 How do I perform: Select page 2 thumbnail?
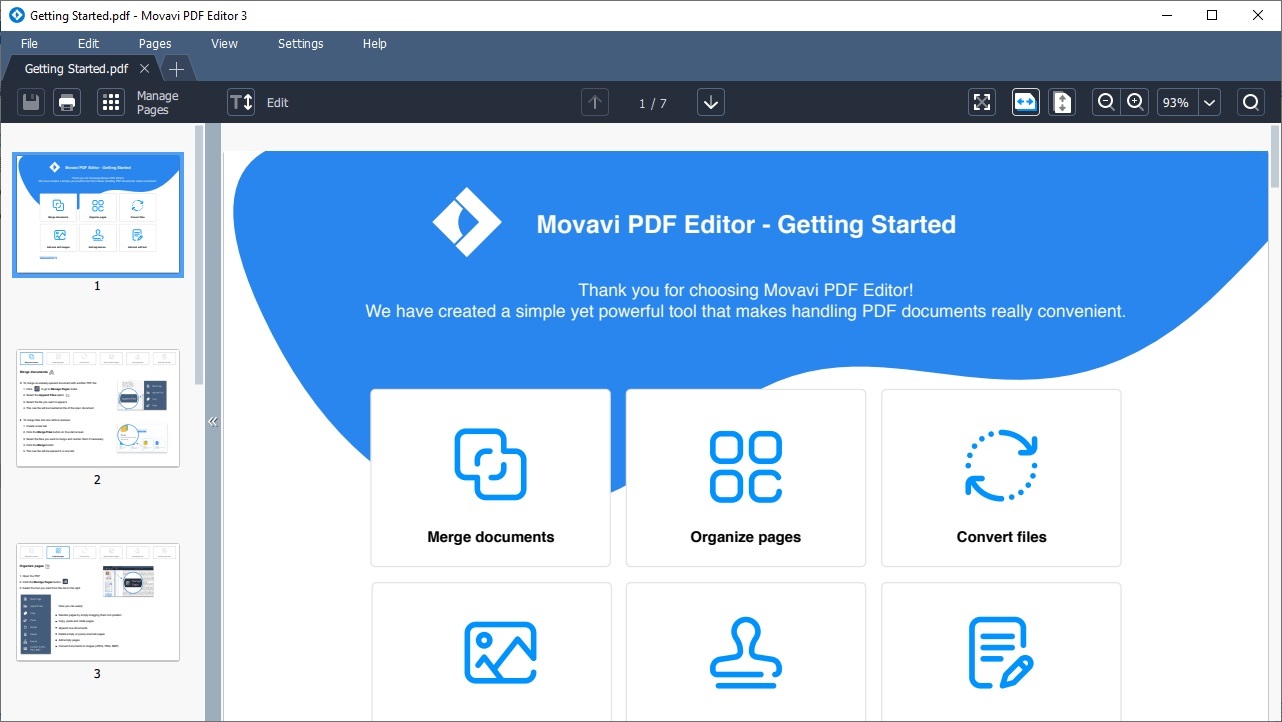pos(98,408)
